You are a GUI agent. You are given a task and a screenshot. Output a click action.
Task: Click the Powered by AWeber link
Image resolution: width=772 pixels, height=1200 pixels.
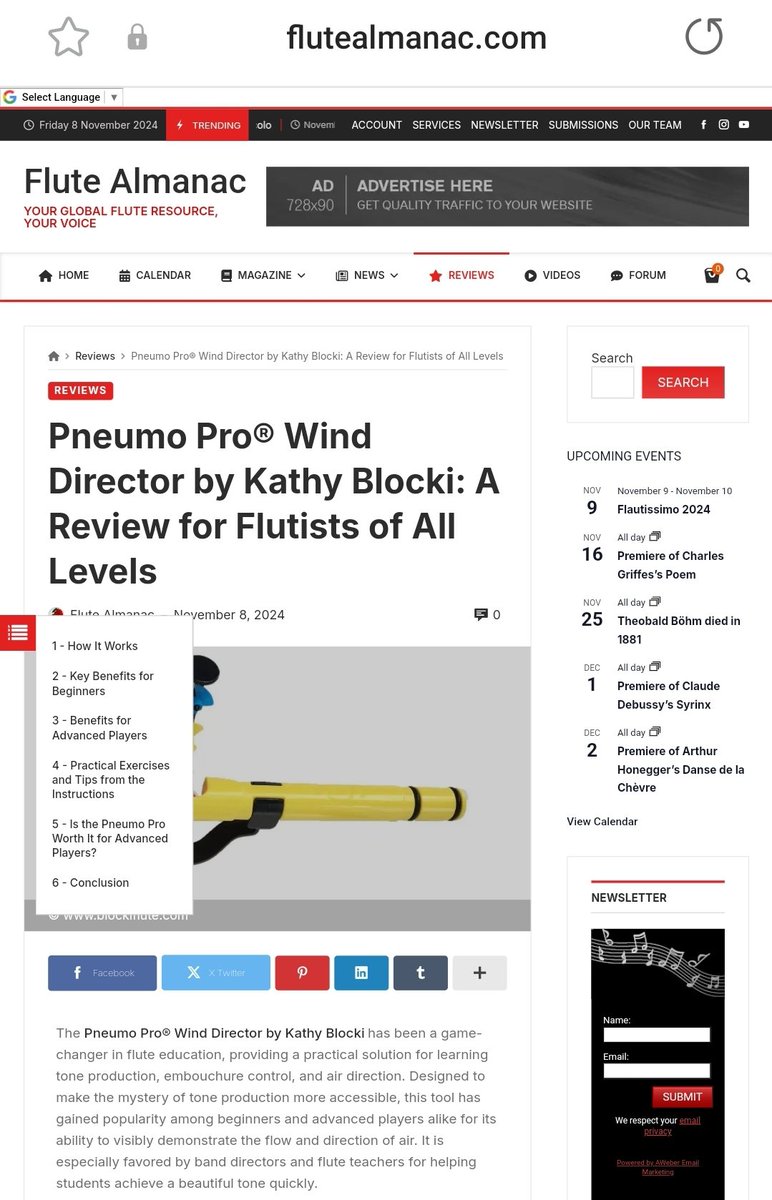(657, 1167)
